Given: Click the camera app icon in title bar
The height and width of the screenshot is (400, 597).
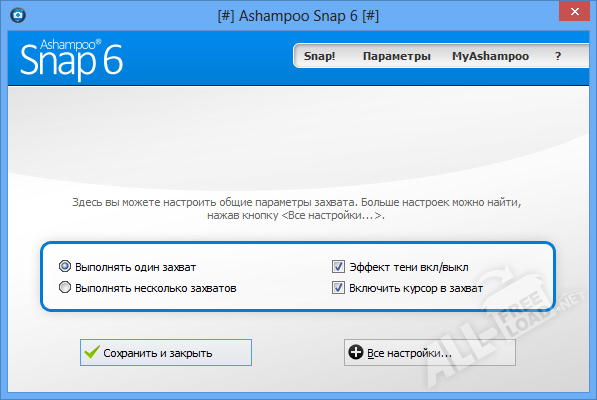Looking at the screenshot, I should coord(18,16).
